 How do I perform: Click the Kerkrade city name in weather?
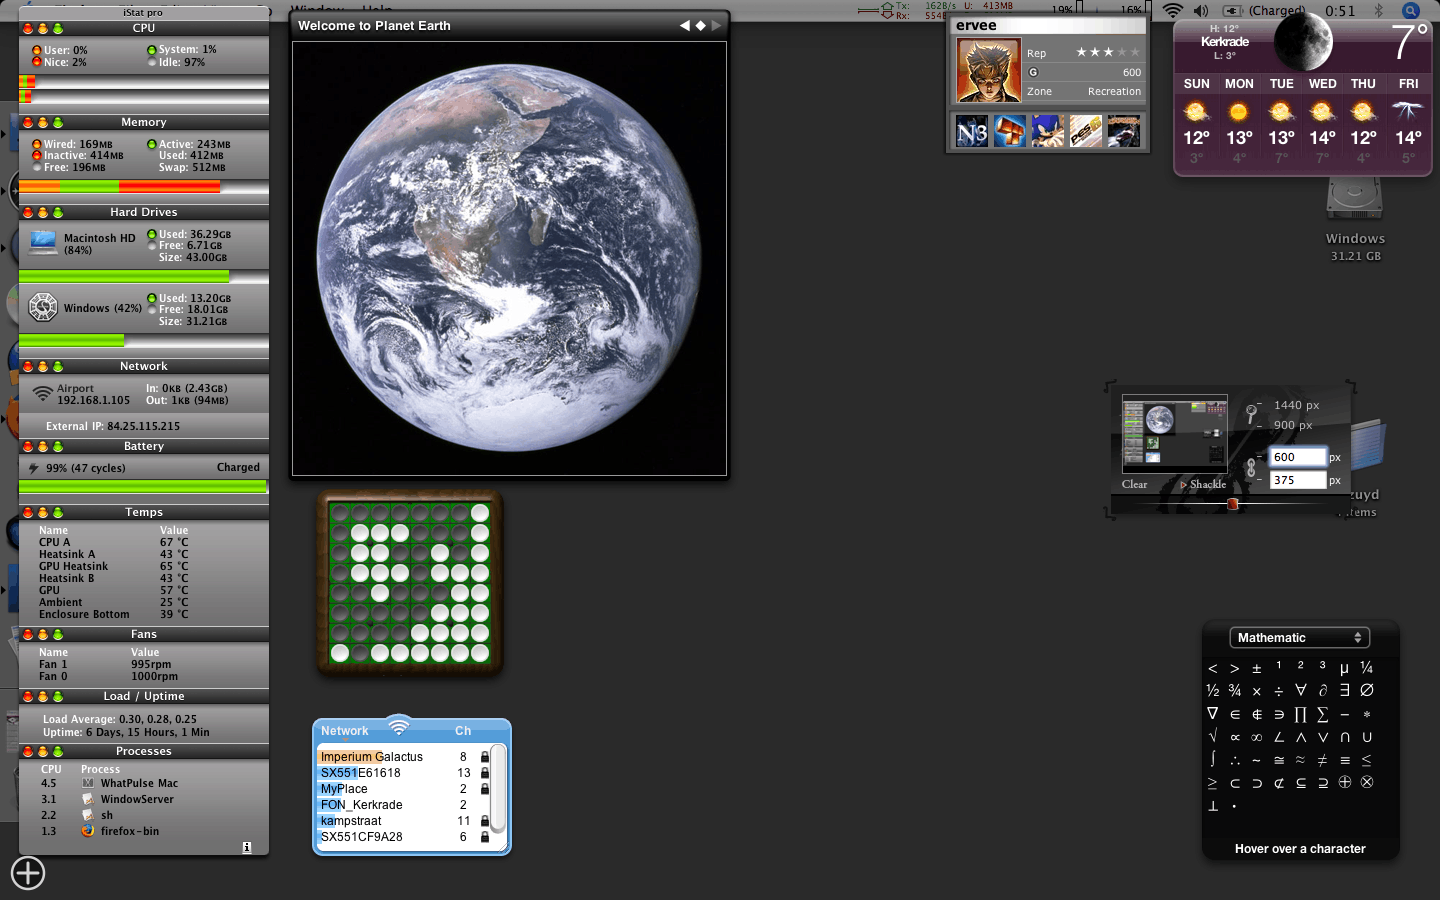point(1225,42)
